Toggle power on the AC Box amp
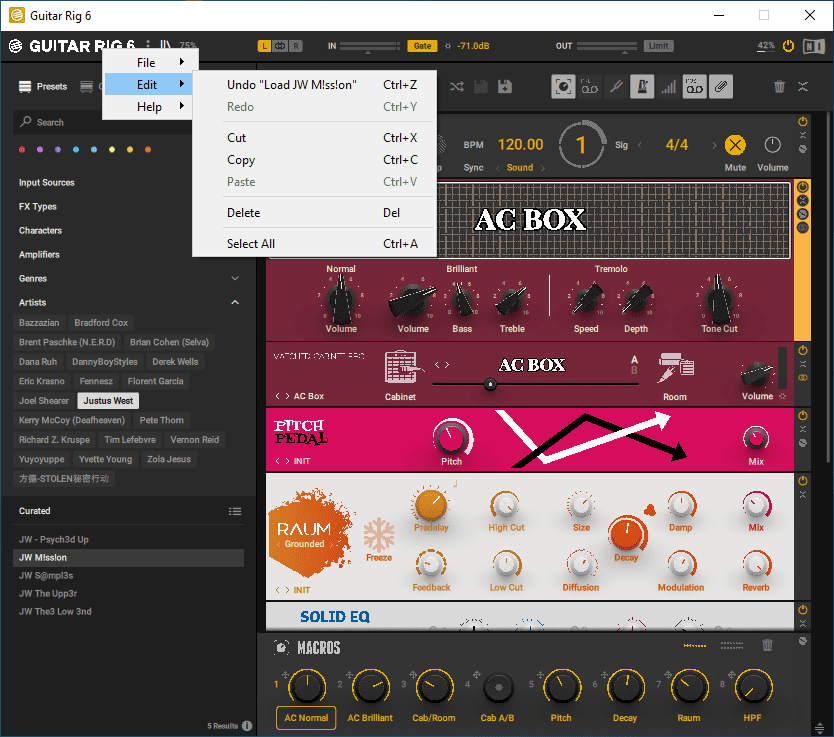Viewport: 834px width, 737px height. [x=803, y=187]
